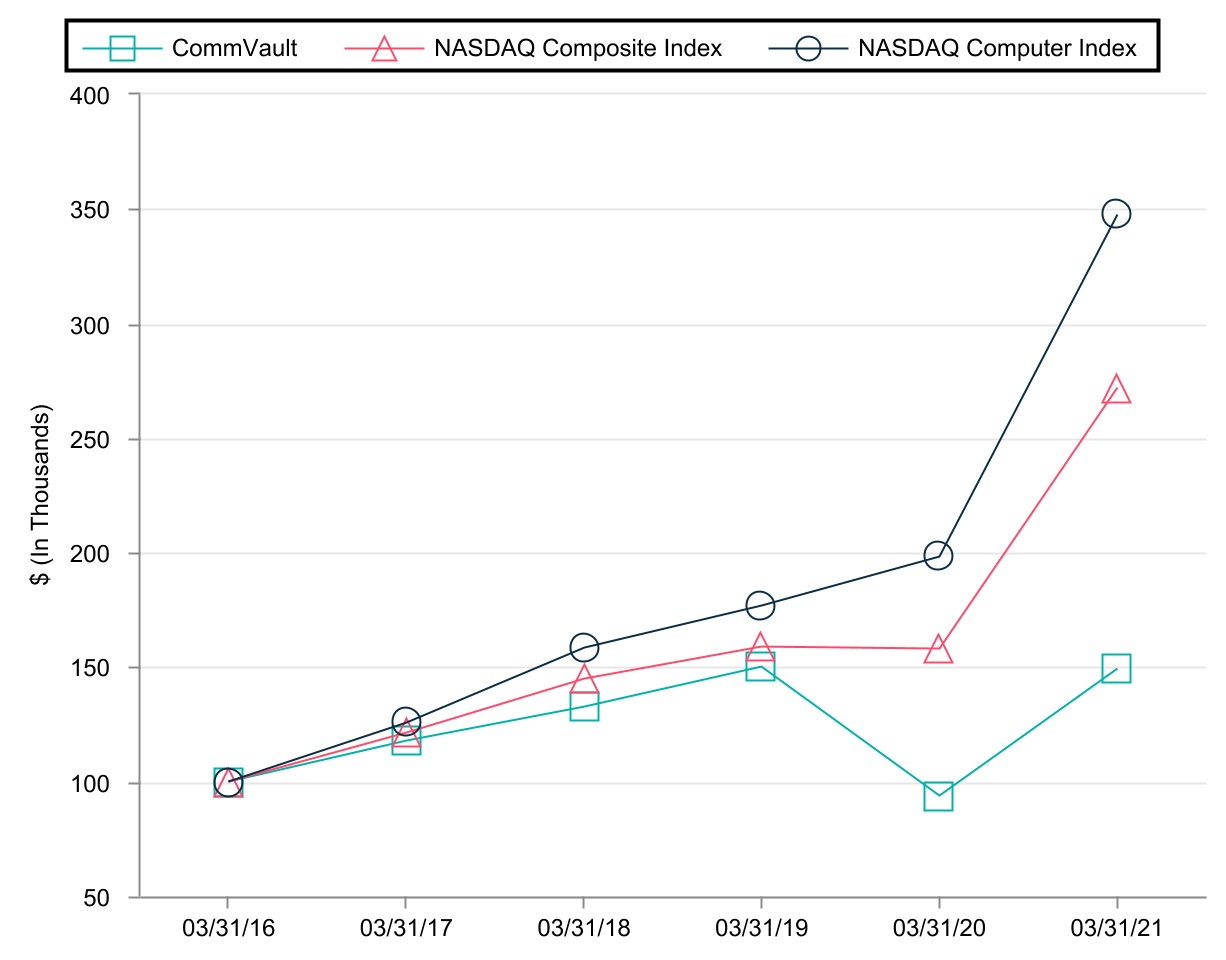Select CommVault square marker at 03/31/18
The width and height of the screenshot is (1226, 960).
[584, 707]
